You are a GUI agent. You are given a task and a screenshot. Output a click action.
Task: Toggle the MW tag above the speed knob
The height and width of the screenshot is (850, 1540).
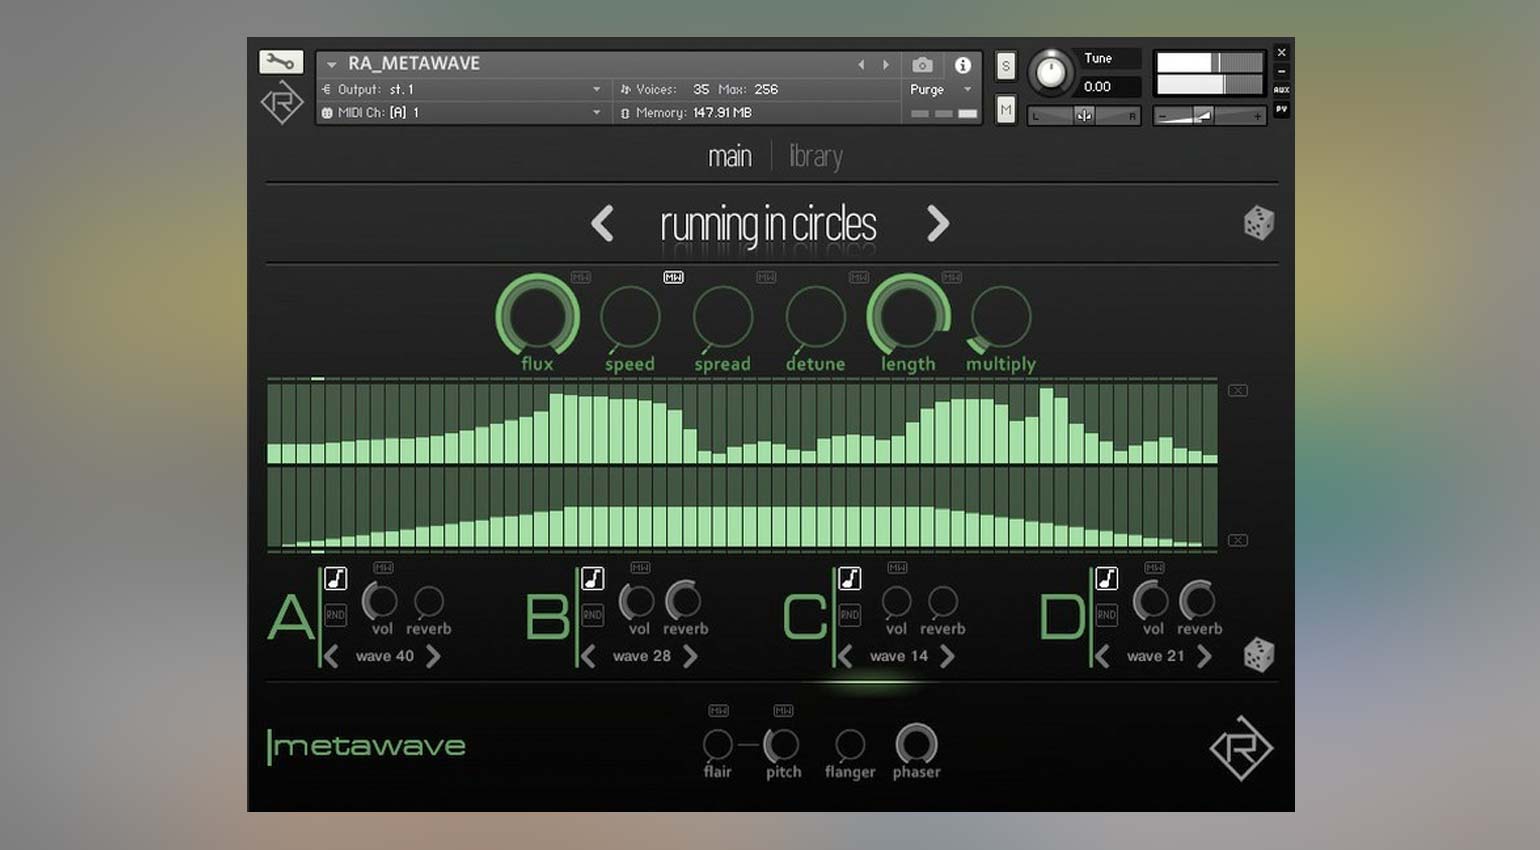tap(673, 277)
